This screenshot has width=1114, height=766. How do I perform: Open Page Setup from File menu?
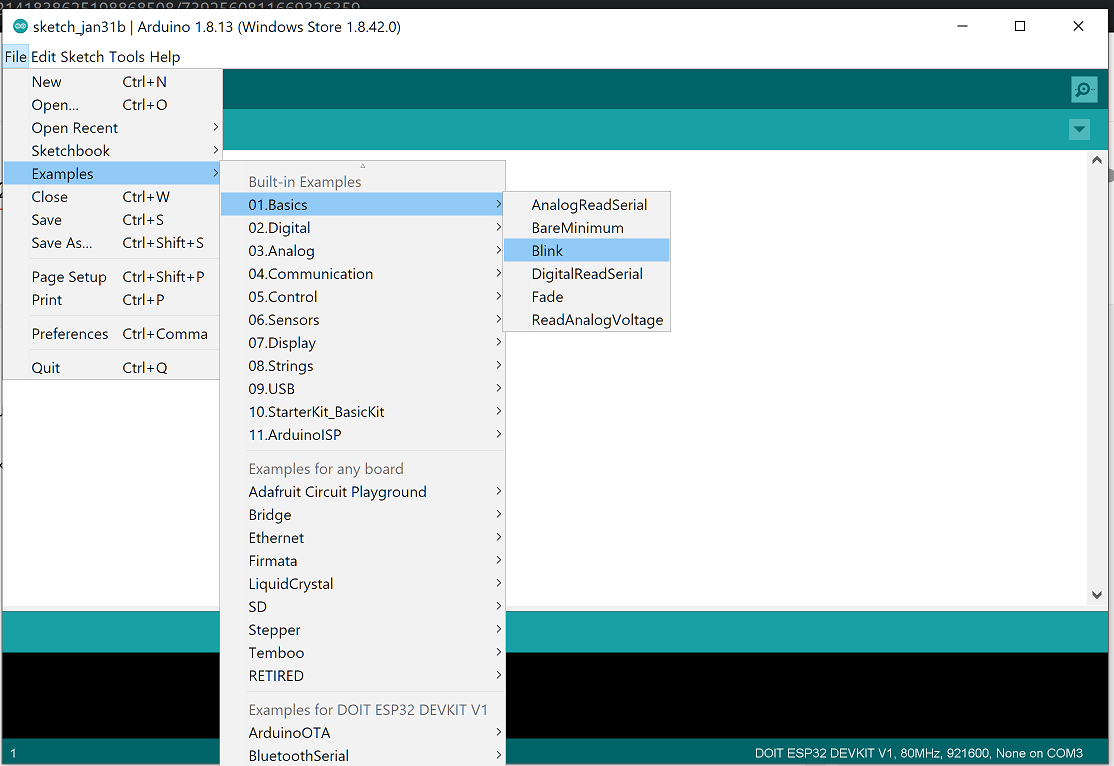[x=112, y=277]
